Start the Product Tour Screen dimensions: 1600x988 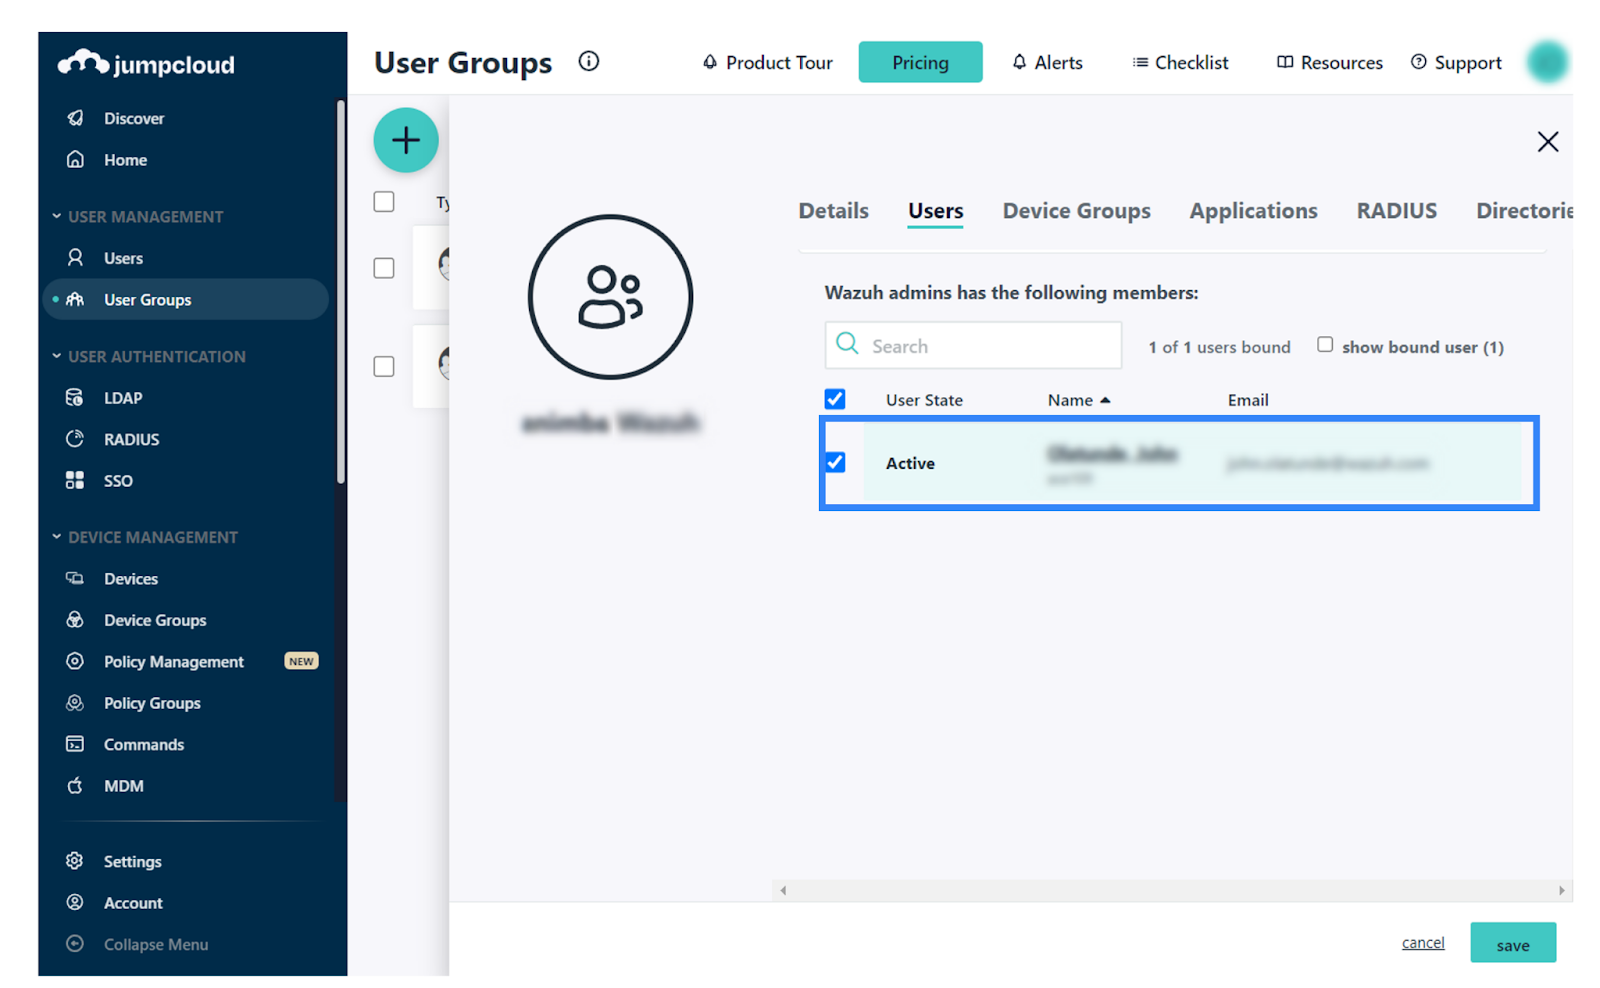(x=767, y=63)
